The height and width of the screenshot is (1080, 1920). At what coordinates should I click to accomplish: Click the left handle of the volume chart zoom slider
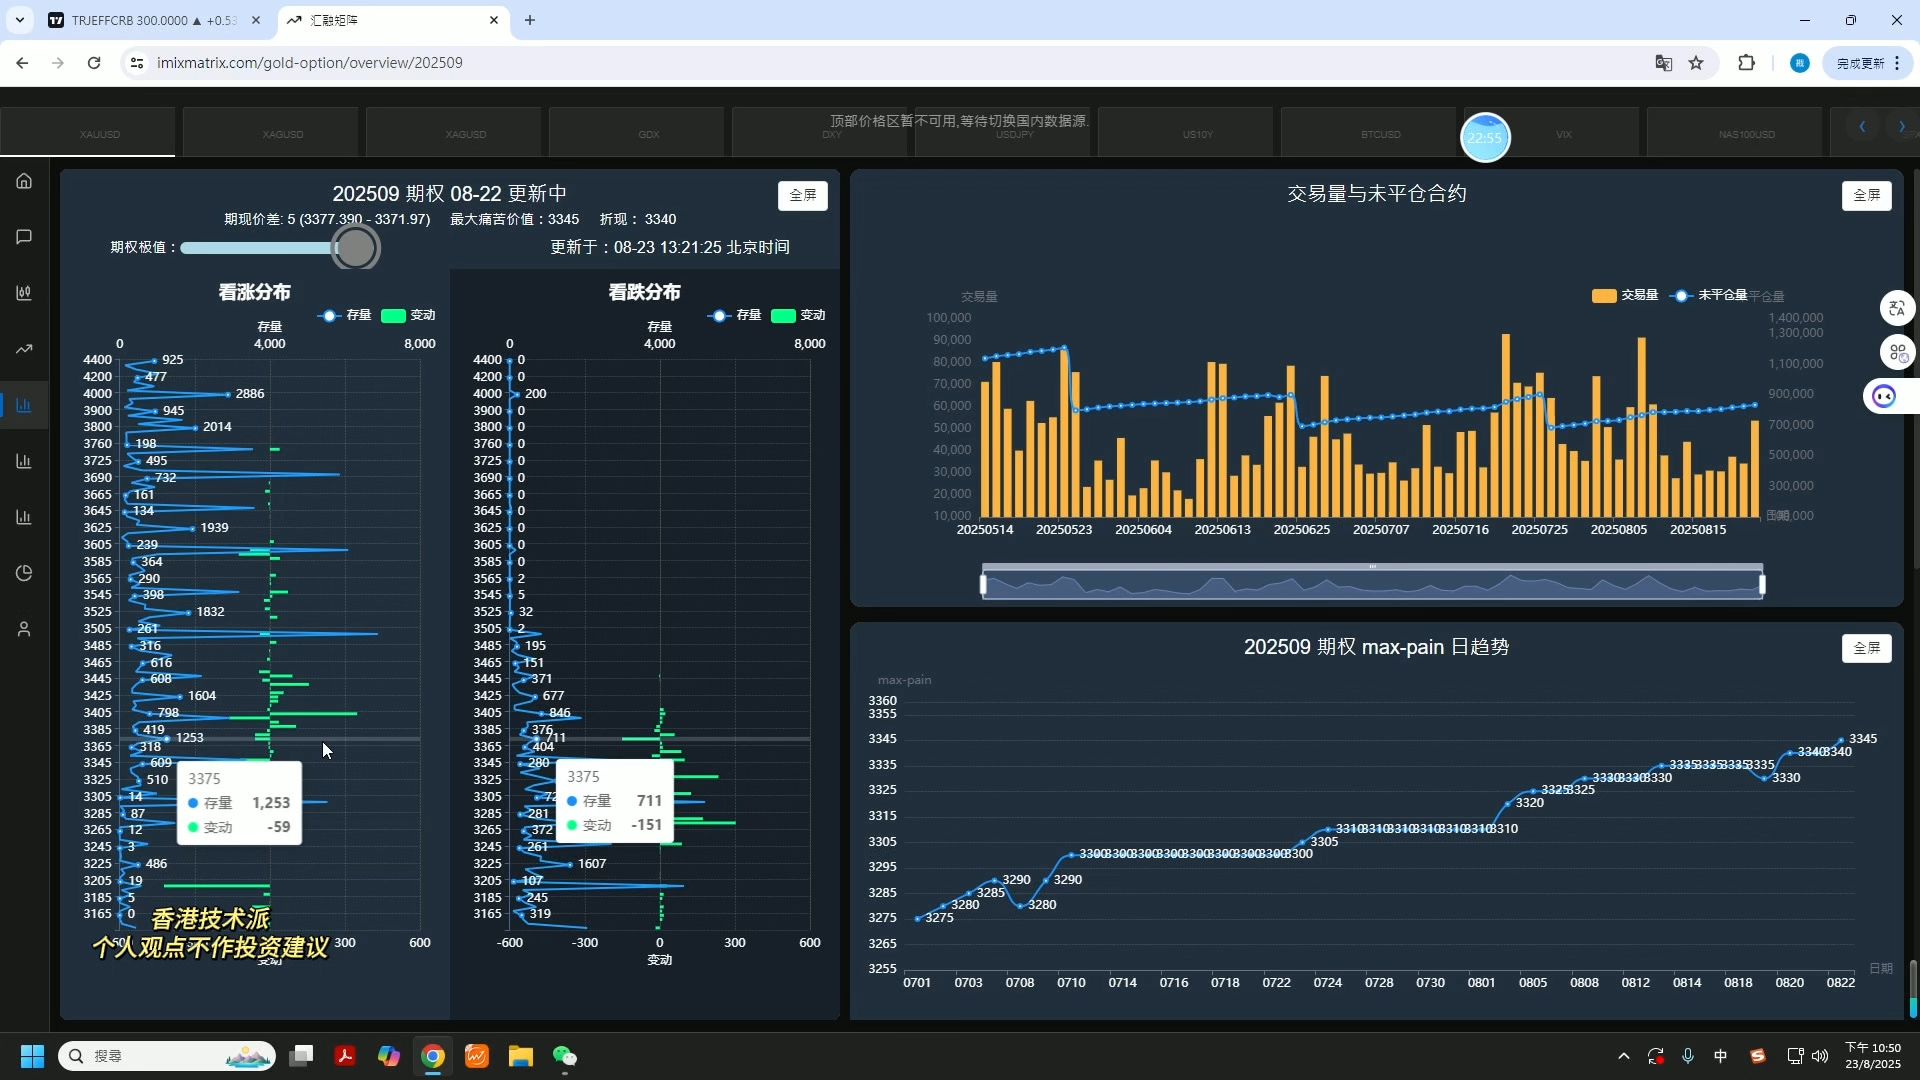(x=983, y=585)
